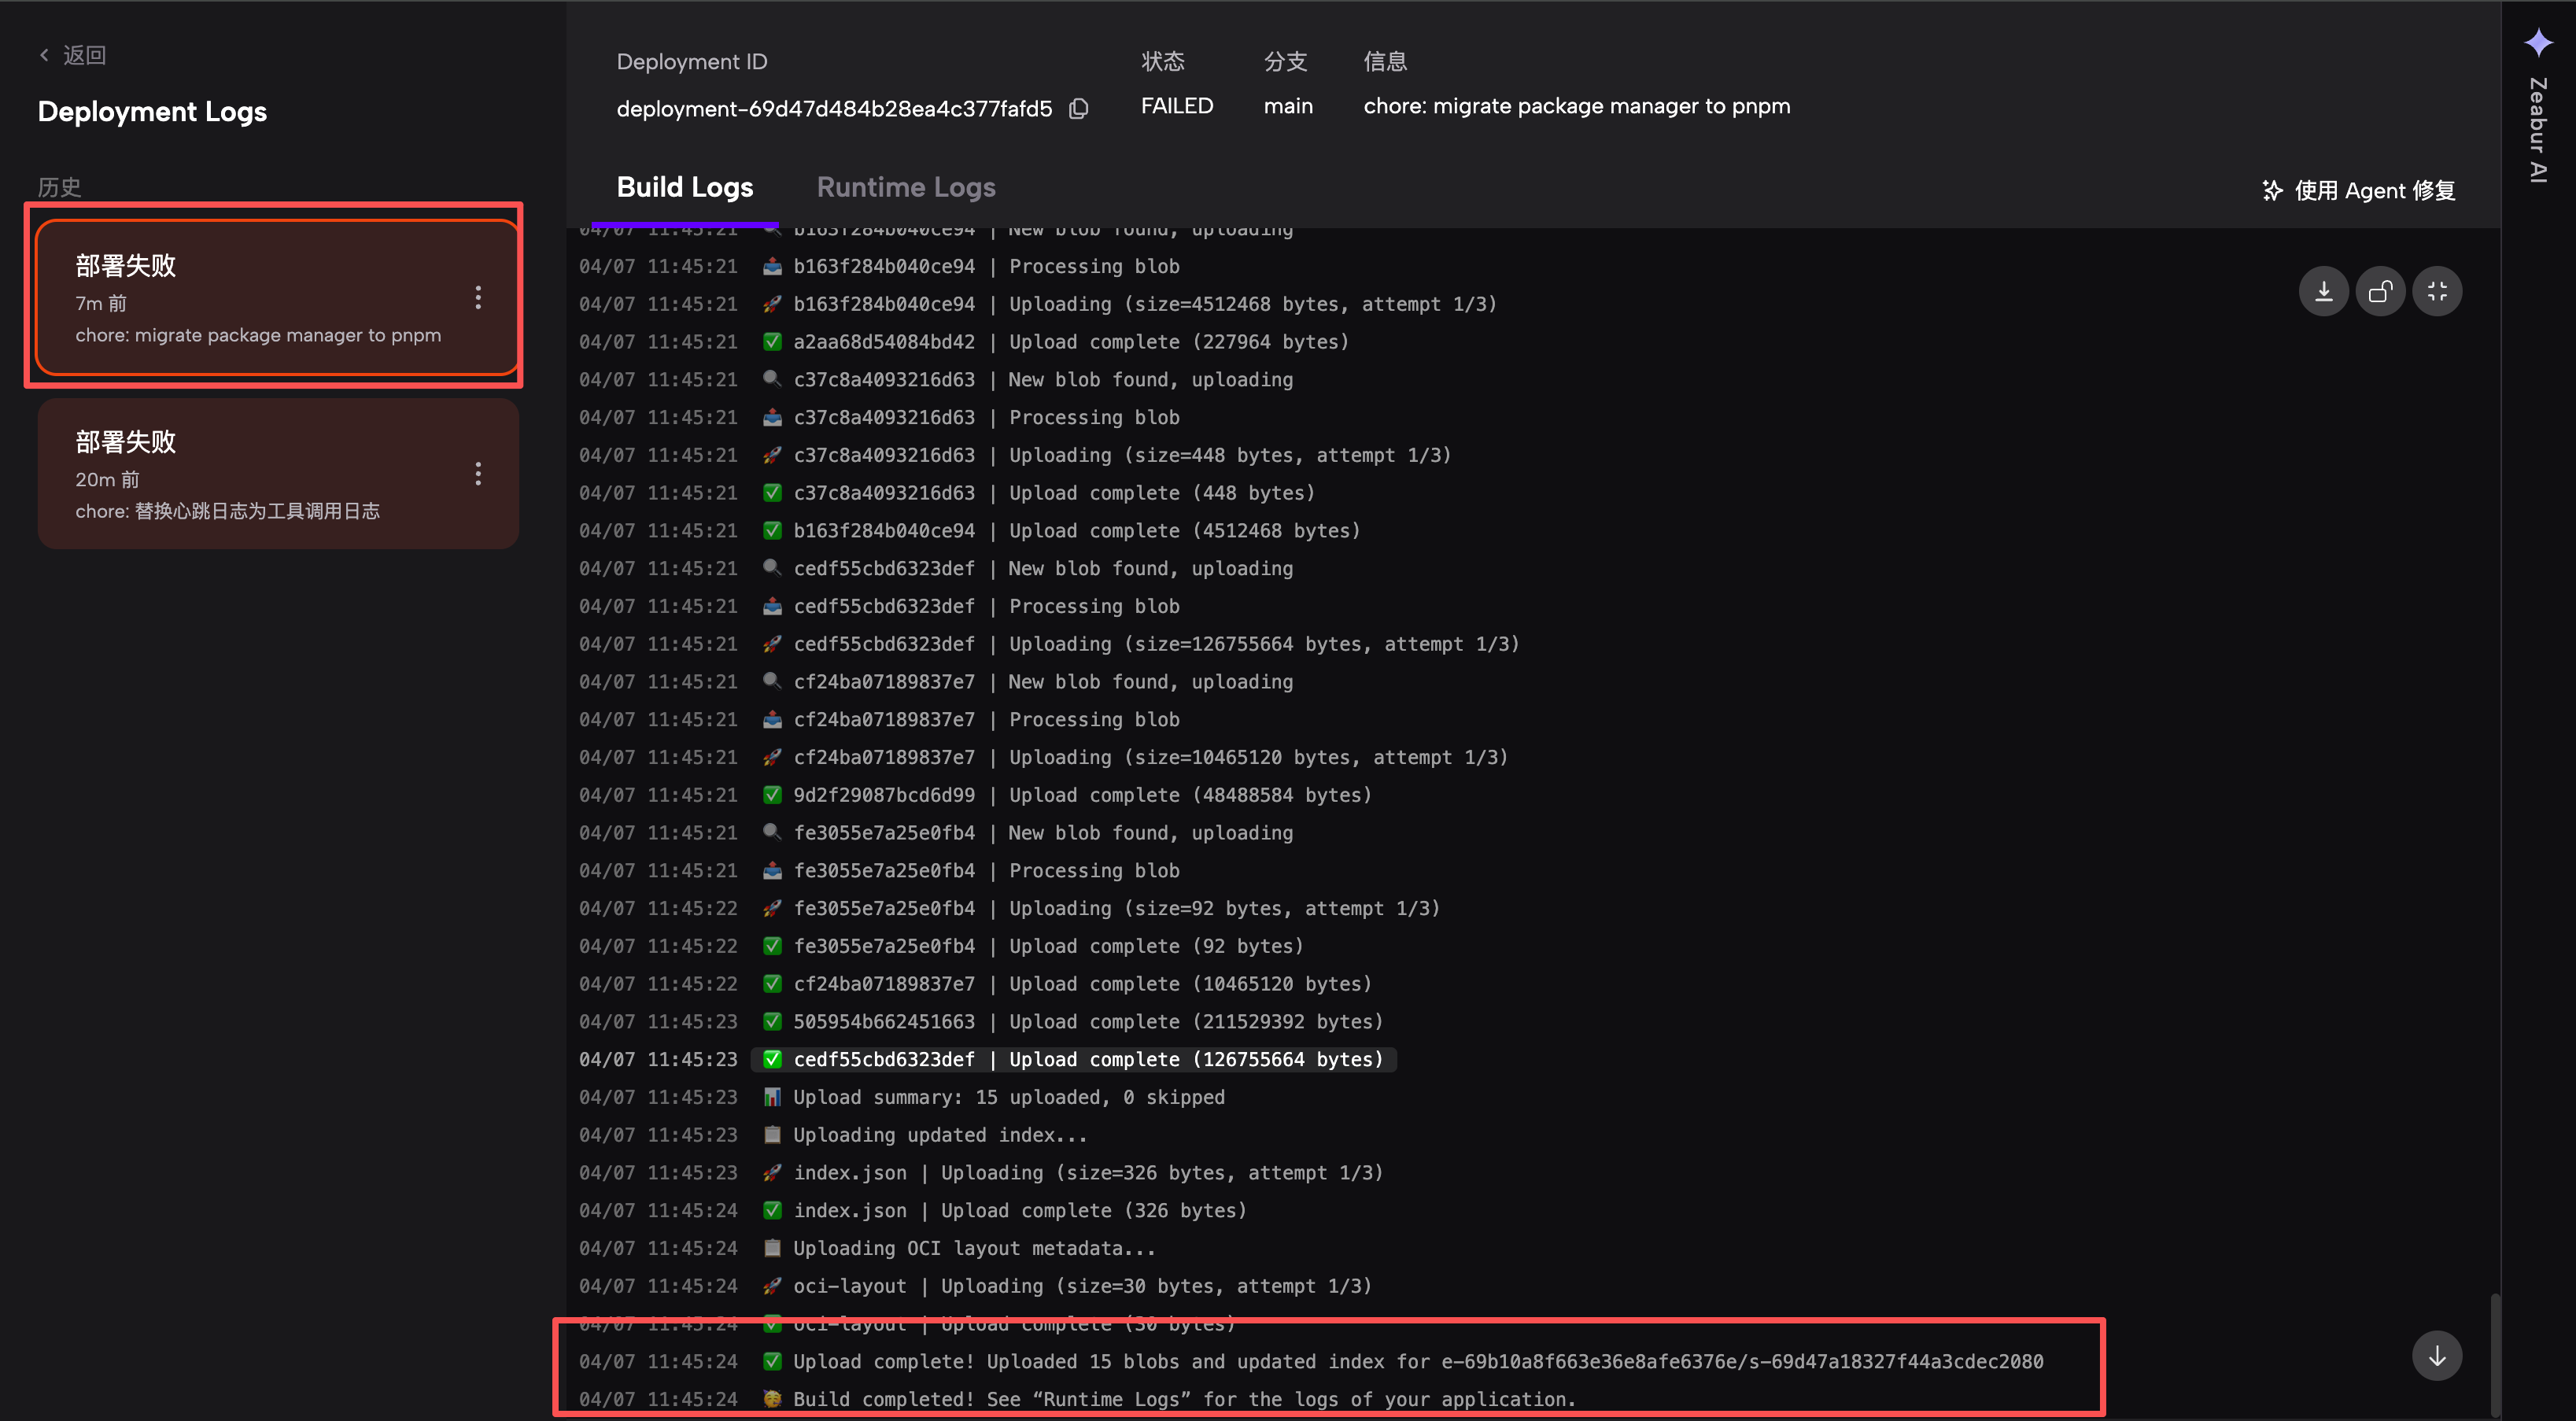Download the build logs

click(x=2323, y=291)
